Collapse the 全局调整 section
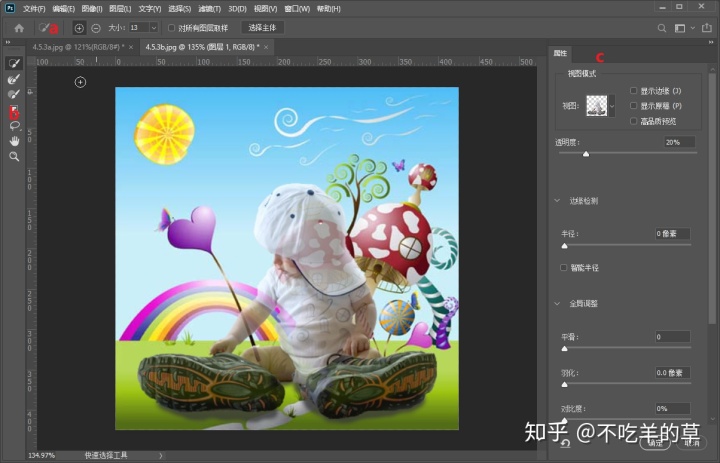Viewport: 720px width, 463px height. coord(557,304)
